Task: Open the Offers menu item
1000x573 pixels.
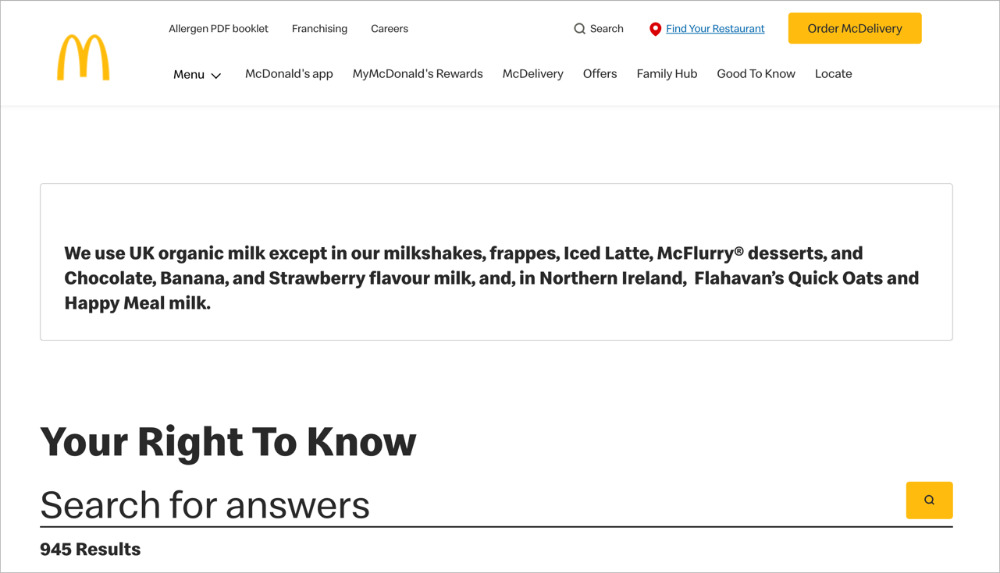Action: 599,74
